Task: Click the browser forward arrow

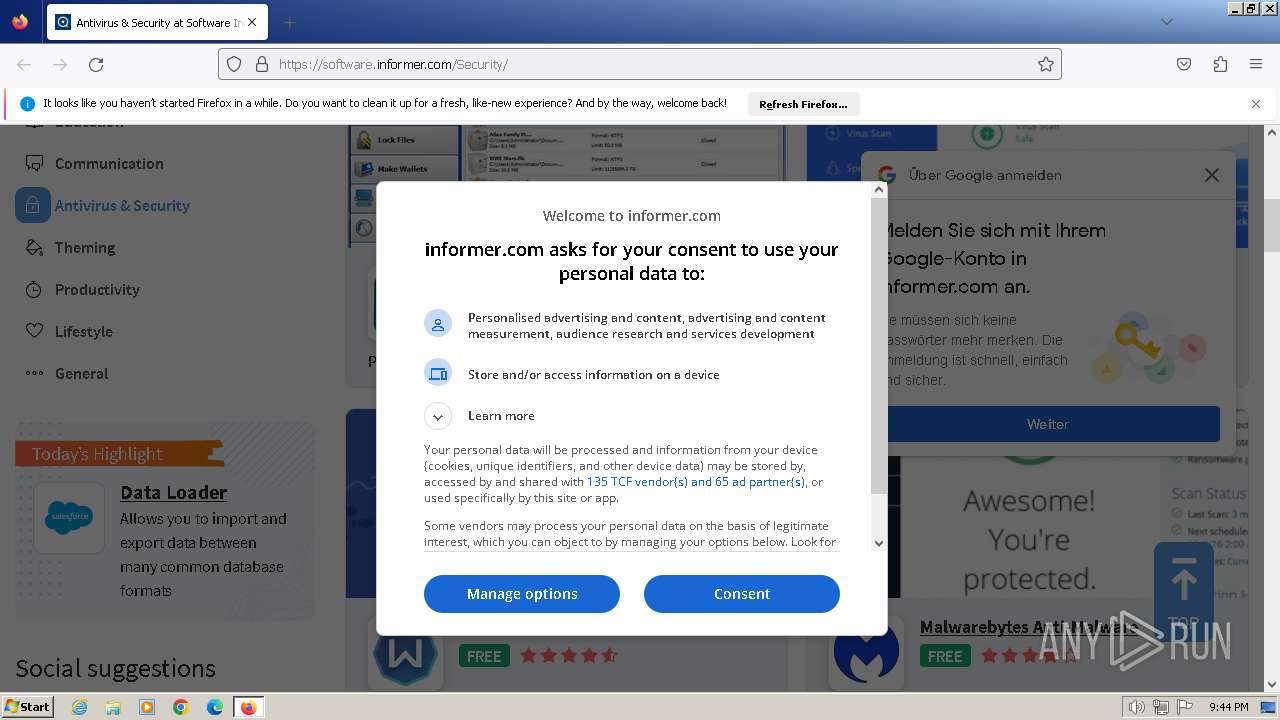Action: pos(60,64)
